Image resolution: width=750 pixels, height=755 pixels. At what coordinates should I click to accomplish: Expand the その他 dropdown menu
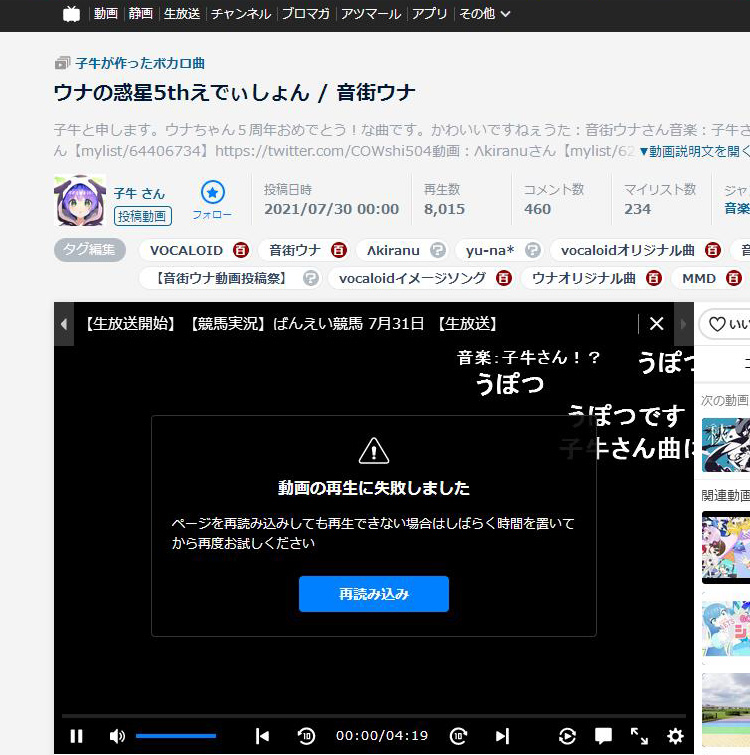484,13
